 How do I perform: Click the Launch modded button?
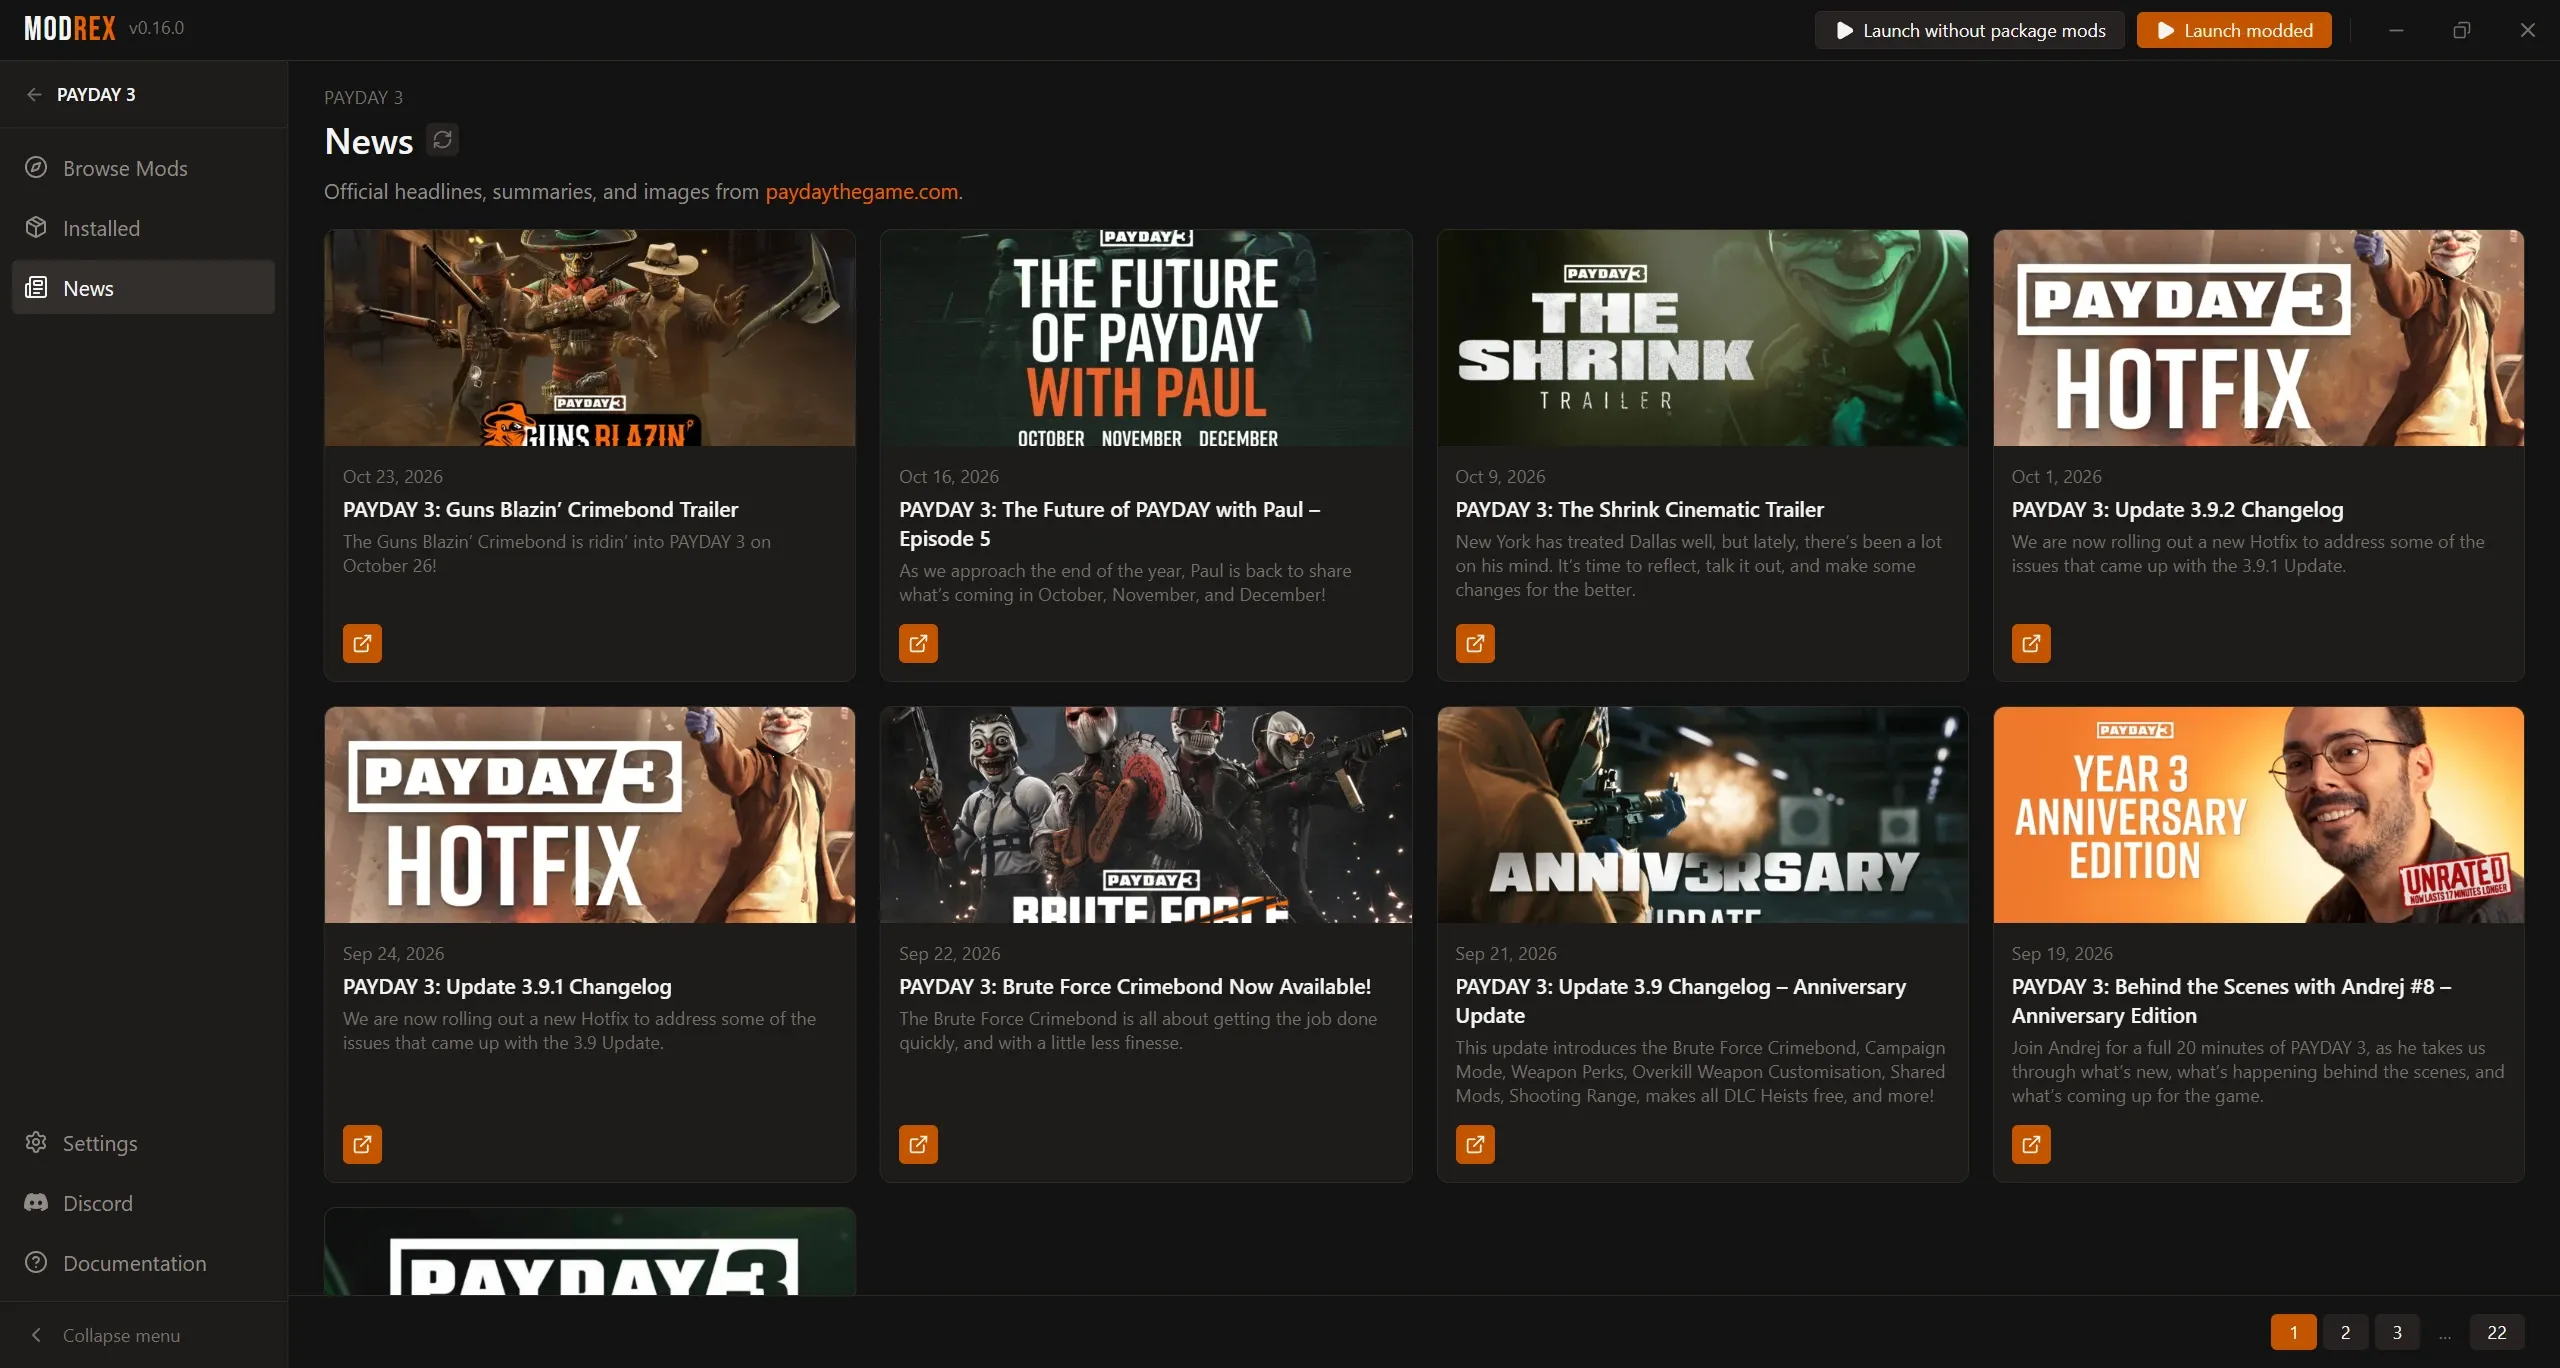point(2234,30)
